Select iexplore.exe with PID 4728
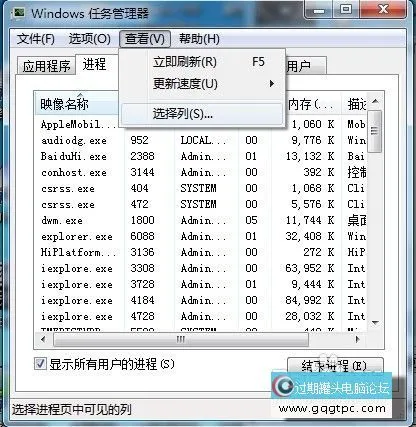The height and width of the screenshot is (427, 416). pyautogui.click(x=201, y=316)
